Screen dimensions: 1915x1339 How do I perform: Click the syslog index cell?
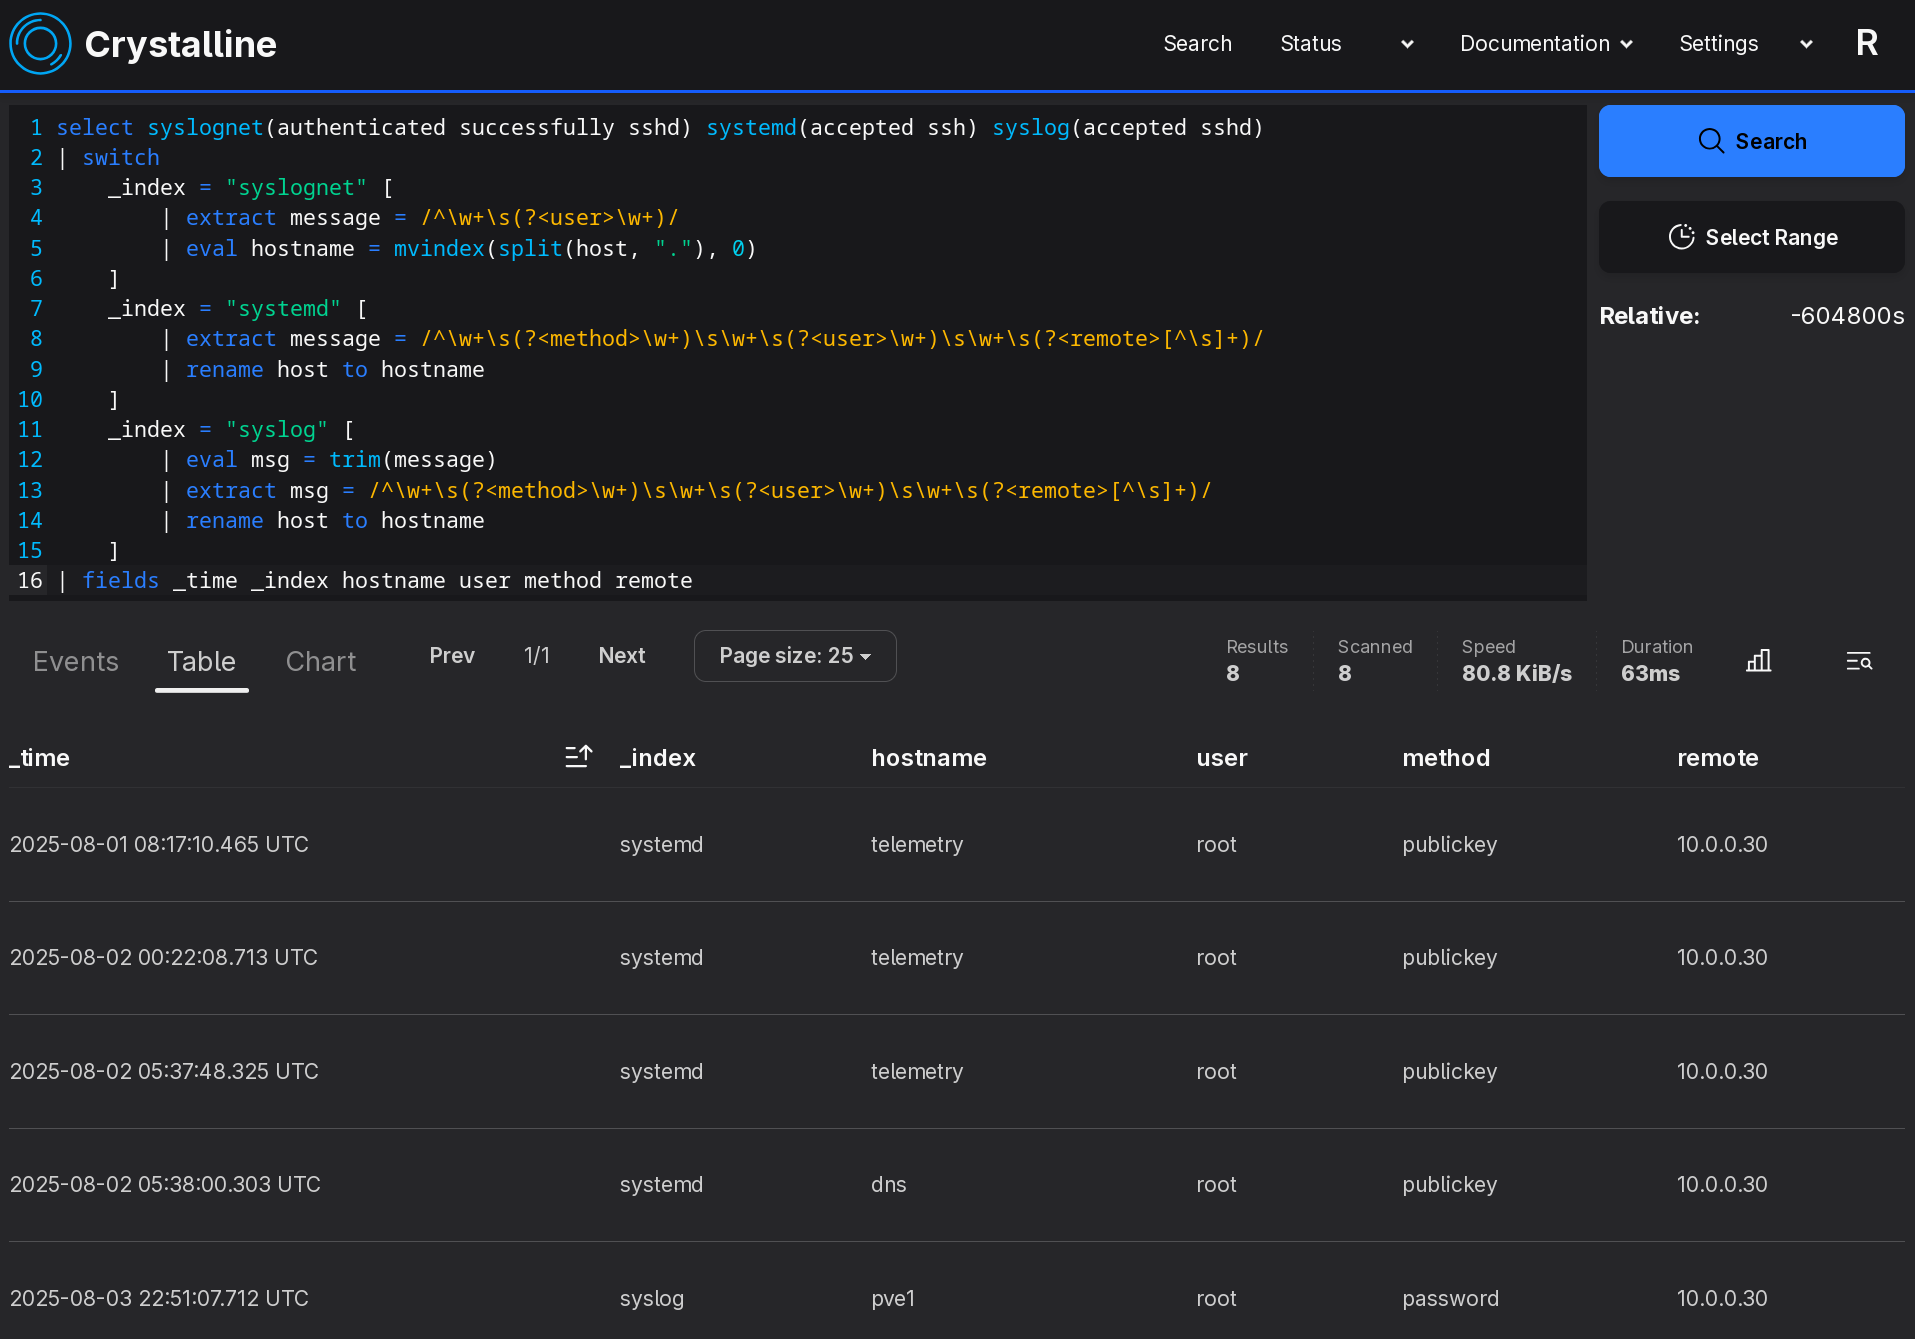click(652, 1298)
